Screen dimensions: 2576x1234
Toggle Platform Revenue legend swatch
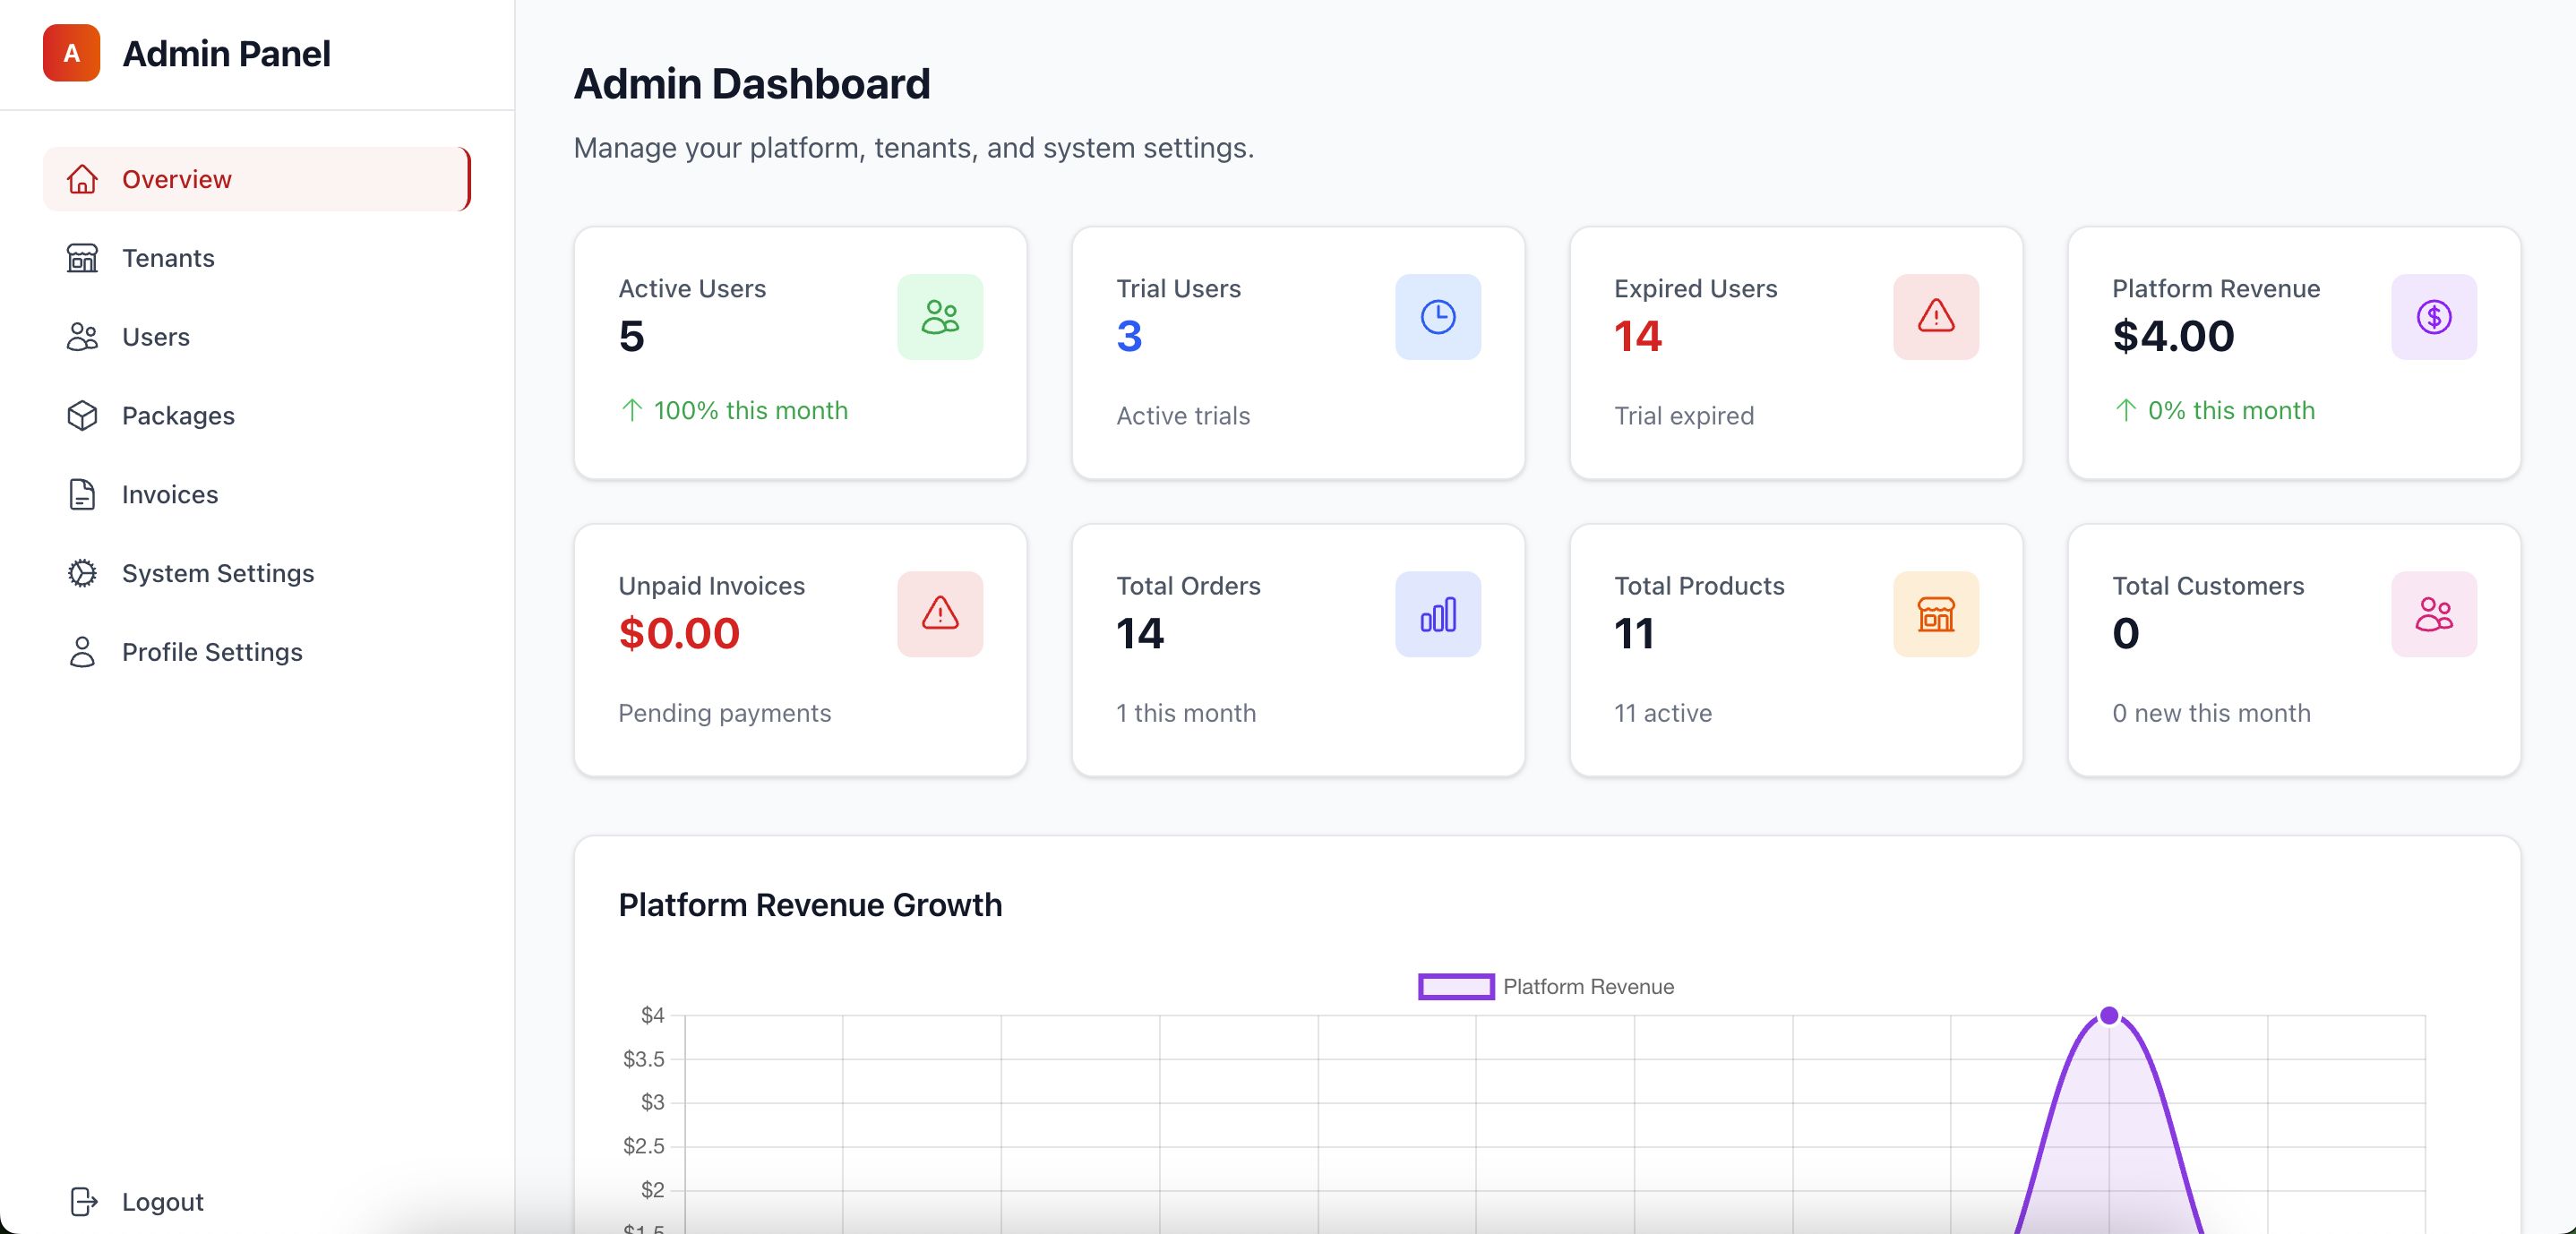tap(1456, 987)
